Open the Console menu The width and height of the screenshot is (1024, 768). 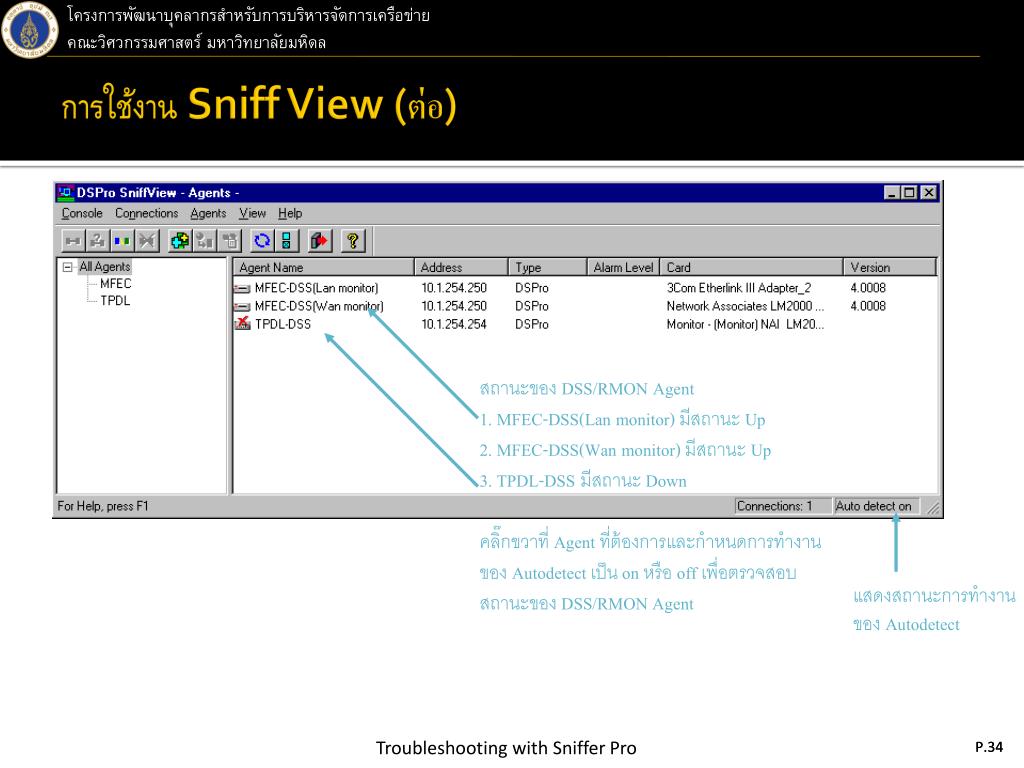click(82, 214)
